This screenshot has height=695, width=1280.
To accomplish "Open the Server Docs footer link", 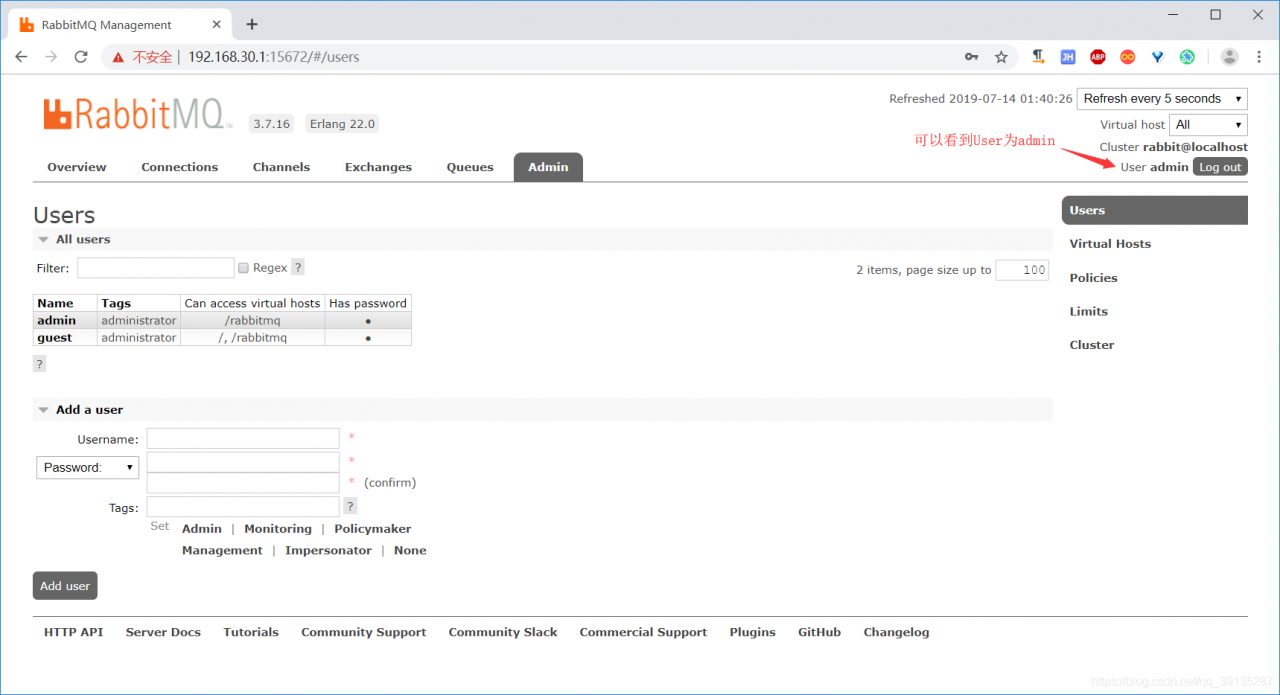I will click(163, 632).
